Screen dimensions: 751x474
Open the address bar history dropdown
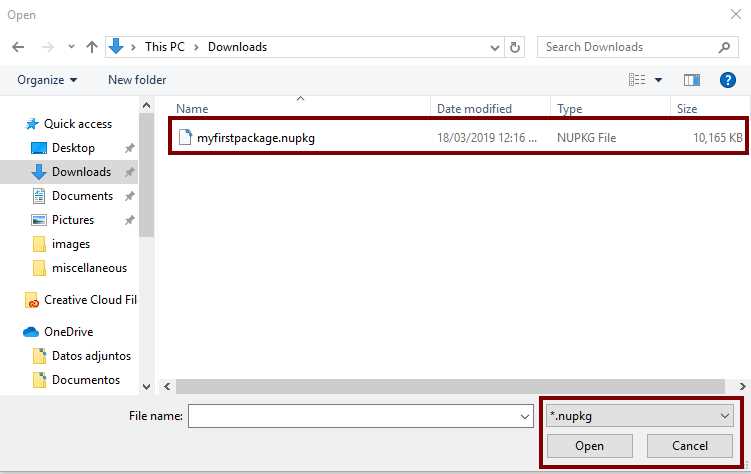[x=495, y=47]
